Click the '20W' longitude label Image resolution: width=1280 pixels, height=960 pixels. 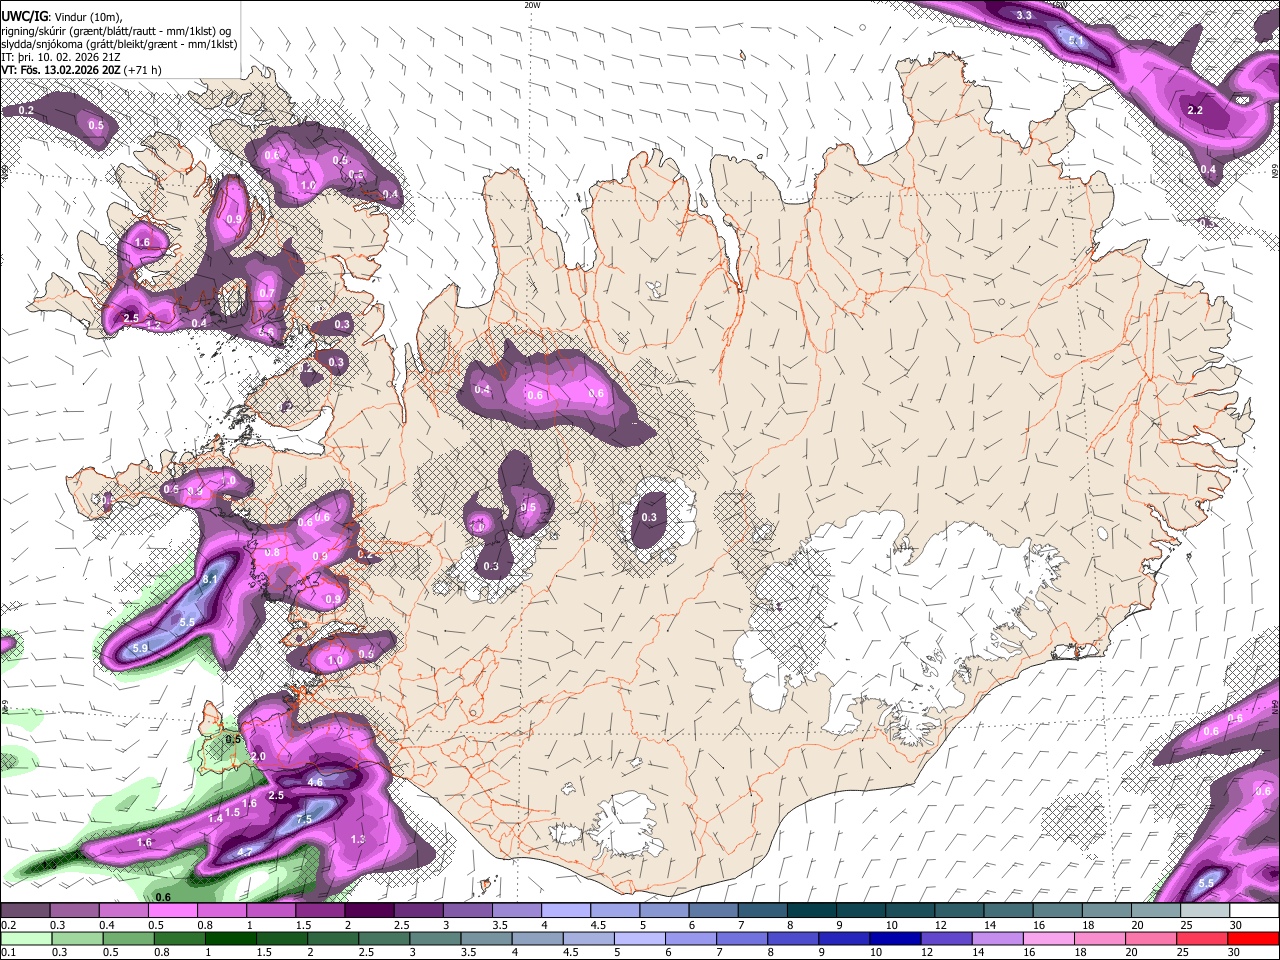(x=532, y=5)
